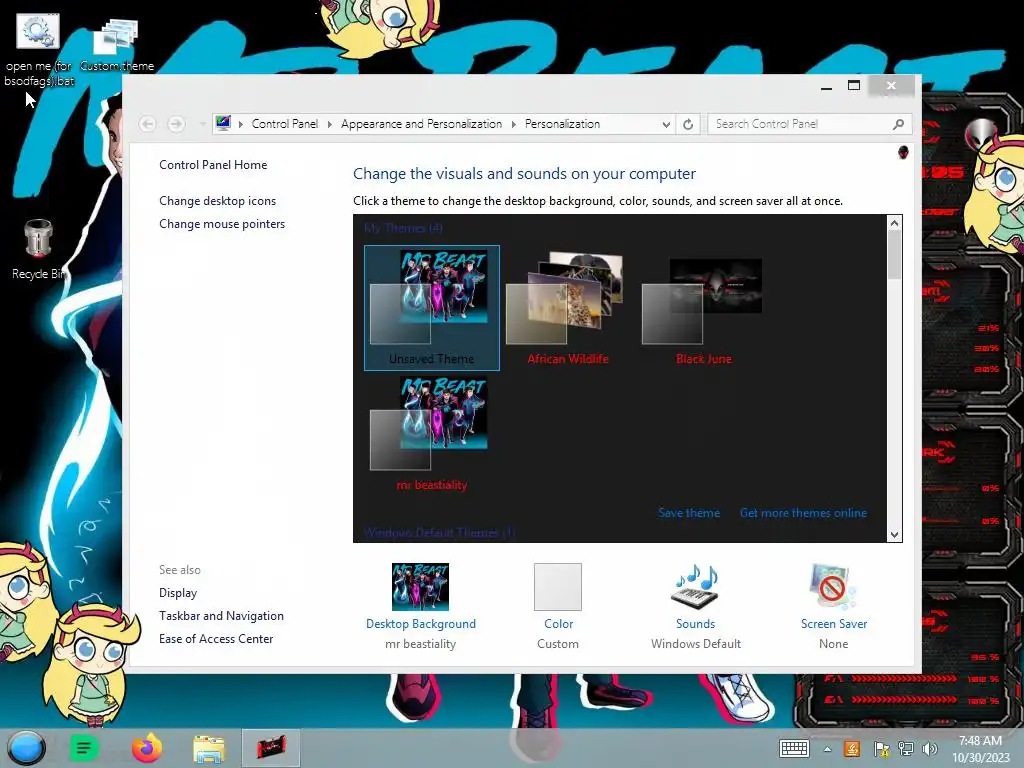Viewport: 1024px width, 768px height.
Task: Open Taskbar and Navigation link
Action: click(x=221, y=616)
